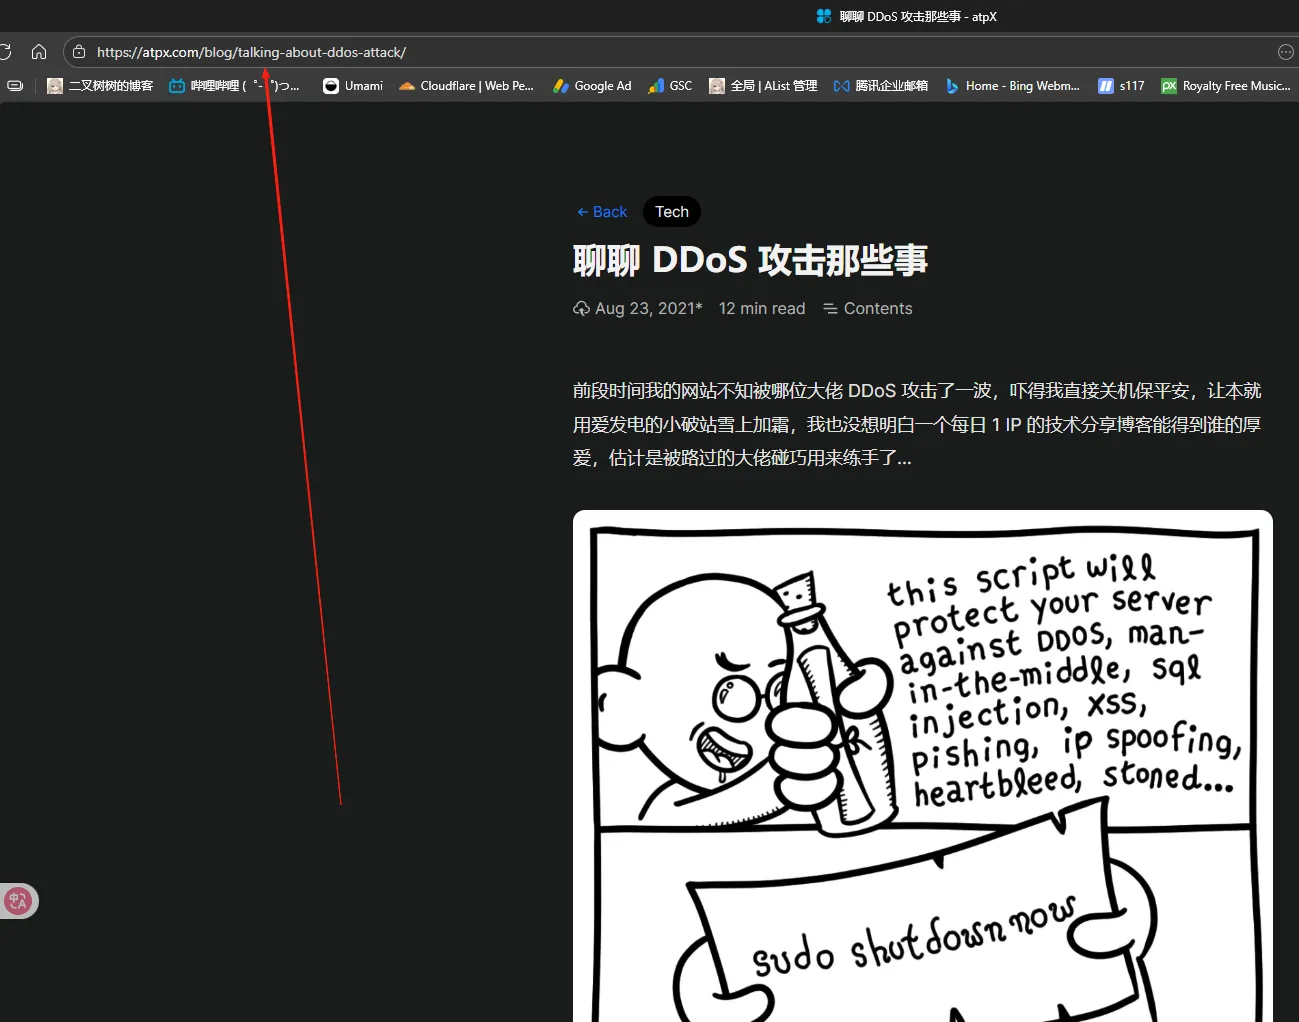Go back using the Back link
Screen dimensions: 1299x1022
(x=602, y=212)
